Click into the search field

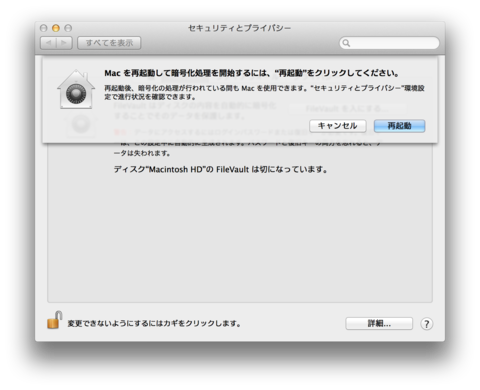pos(389,43)
